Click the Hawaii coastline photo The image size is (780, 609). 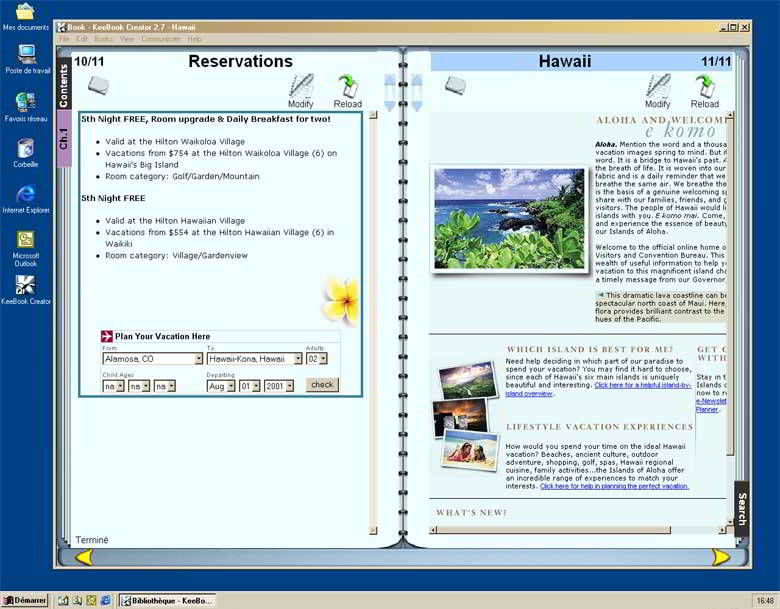509,217
